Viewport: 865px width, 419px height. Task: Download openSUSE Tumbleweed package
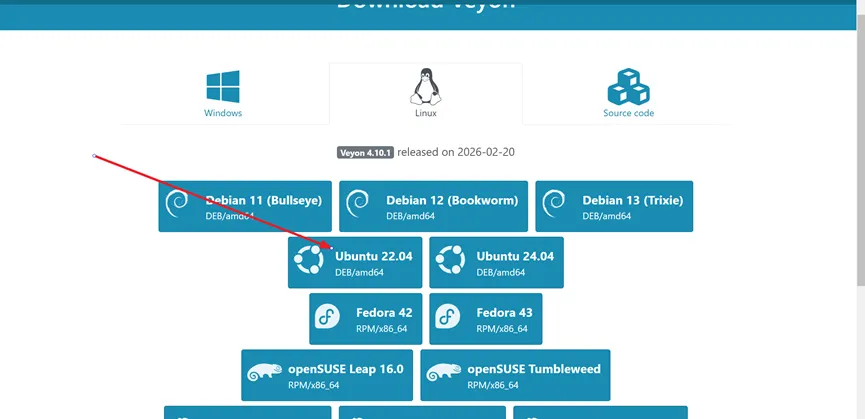tap(515, 375)
